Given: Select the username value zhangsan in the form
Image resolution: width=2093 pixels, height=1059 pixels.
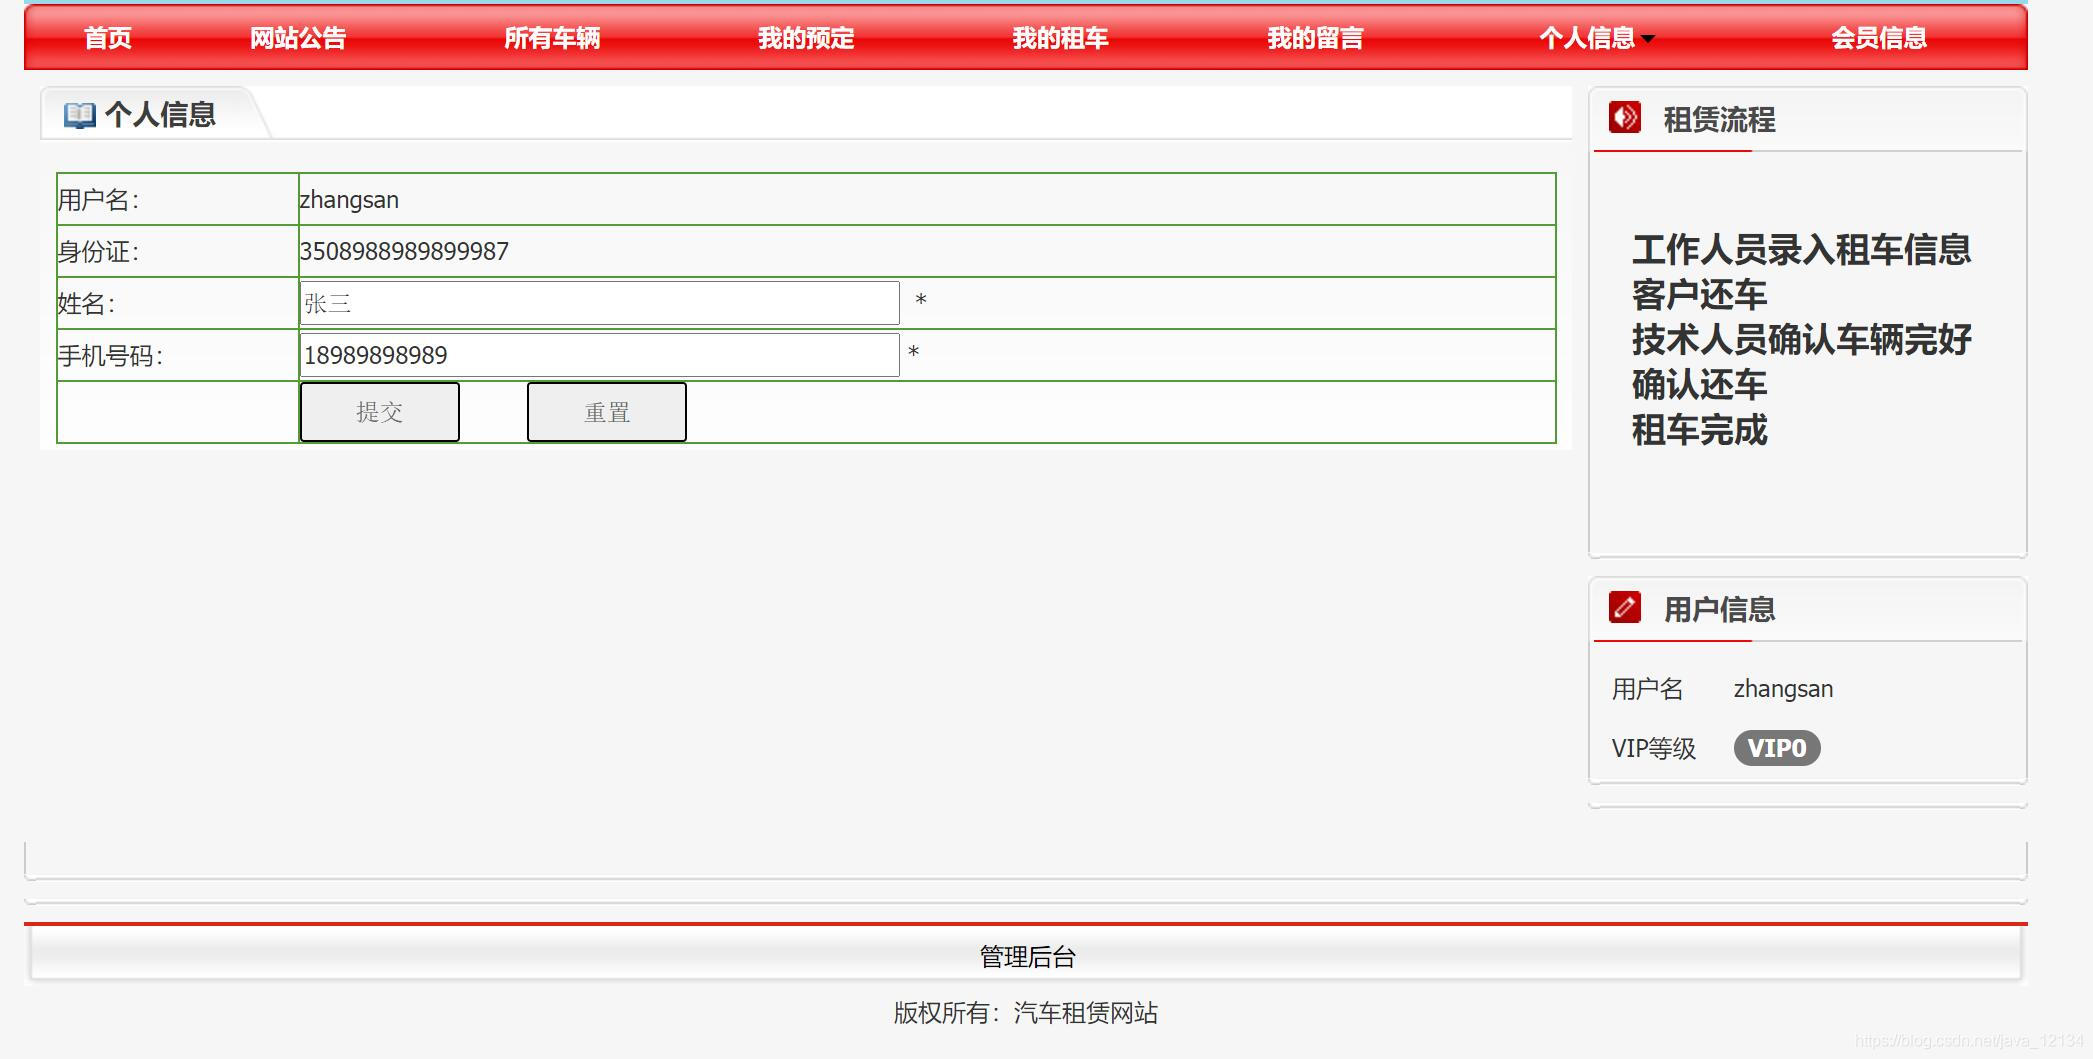Looking at the screenshot, I should click(x=349, y=200).
